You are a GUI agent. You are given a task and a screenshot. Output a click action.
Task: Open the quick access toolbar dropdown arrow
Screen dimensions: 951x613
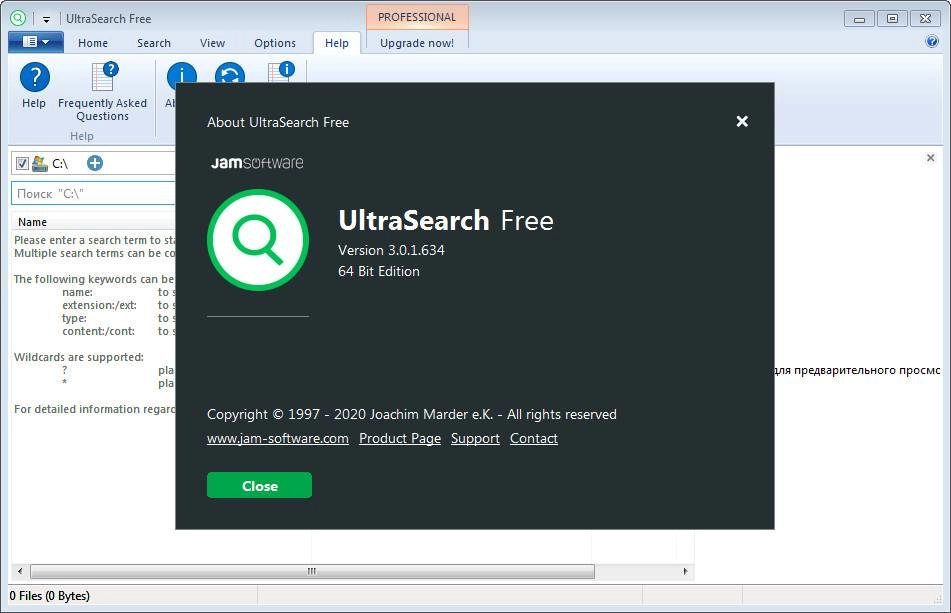pos(46,19)
